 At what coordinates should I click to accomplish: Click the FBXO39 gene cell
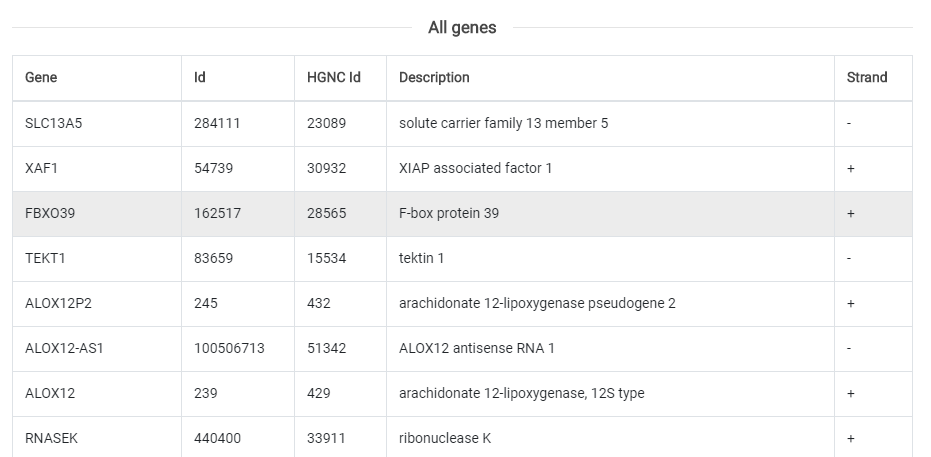click(48, 213)
